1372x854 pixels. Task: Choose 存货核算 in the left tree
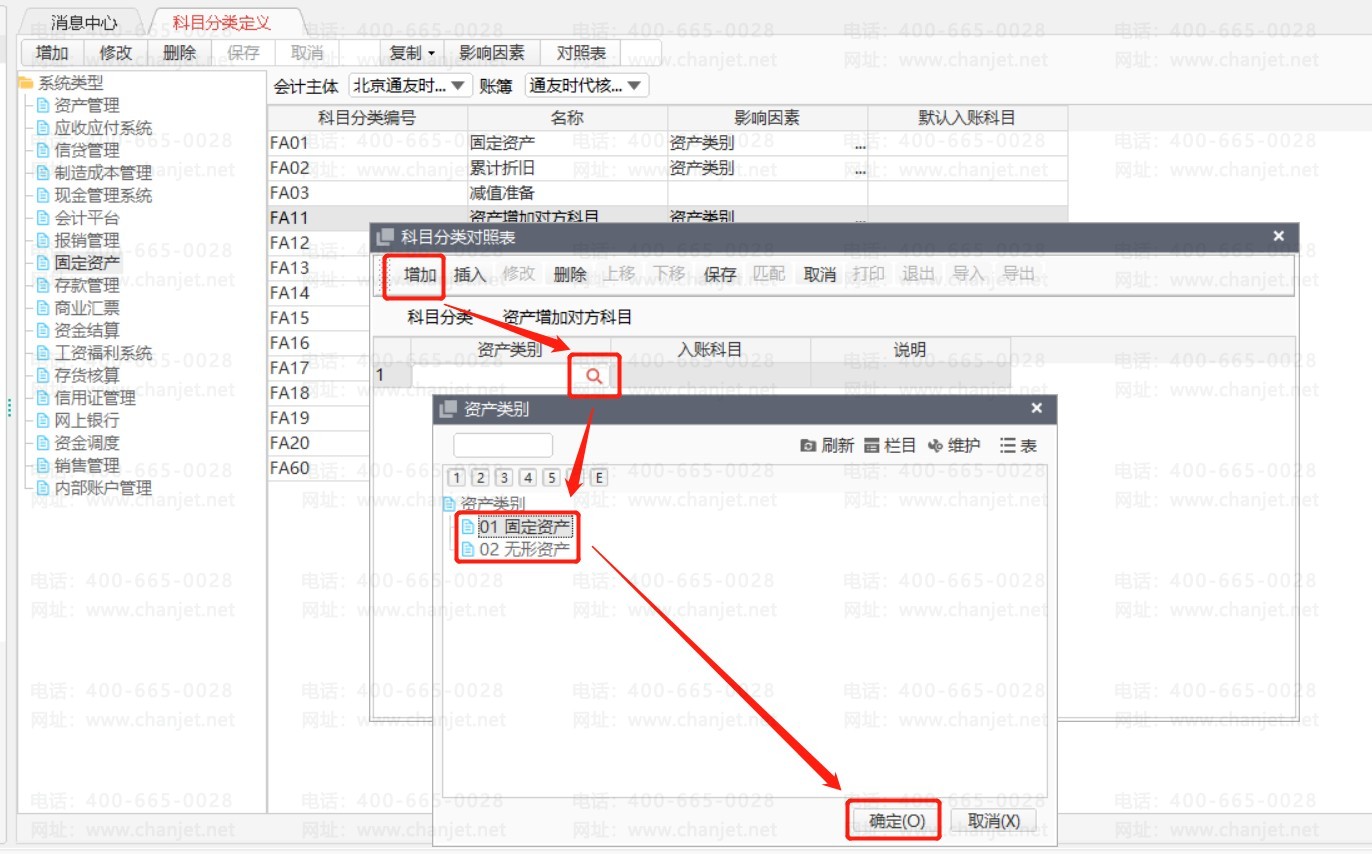86,375
